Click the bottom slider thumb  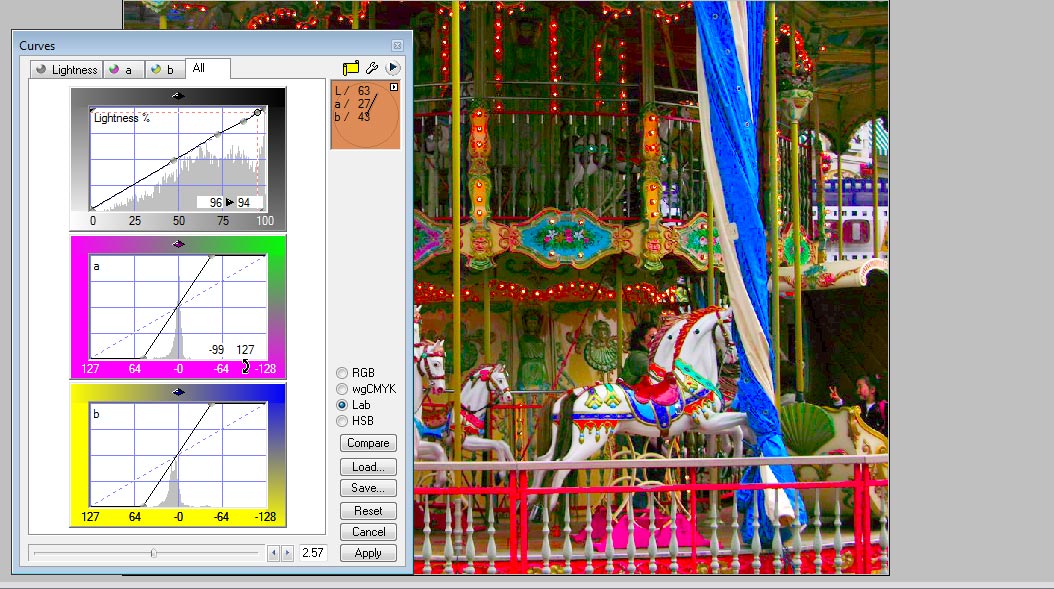pos(153,553)
